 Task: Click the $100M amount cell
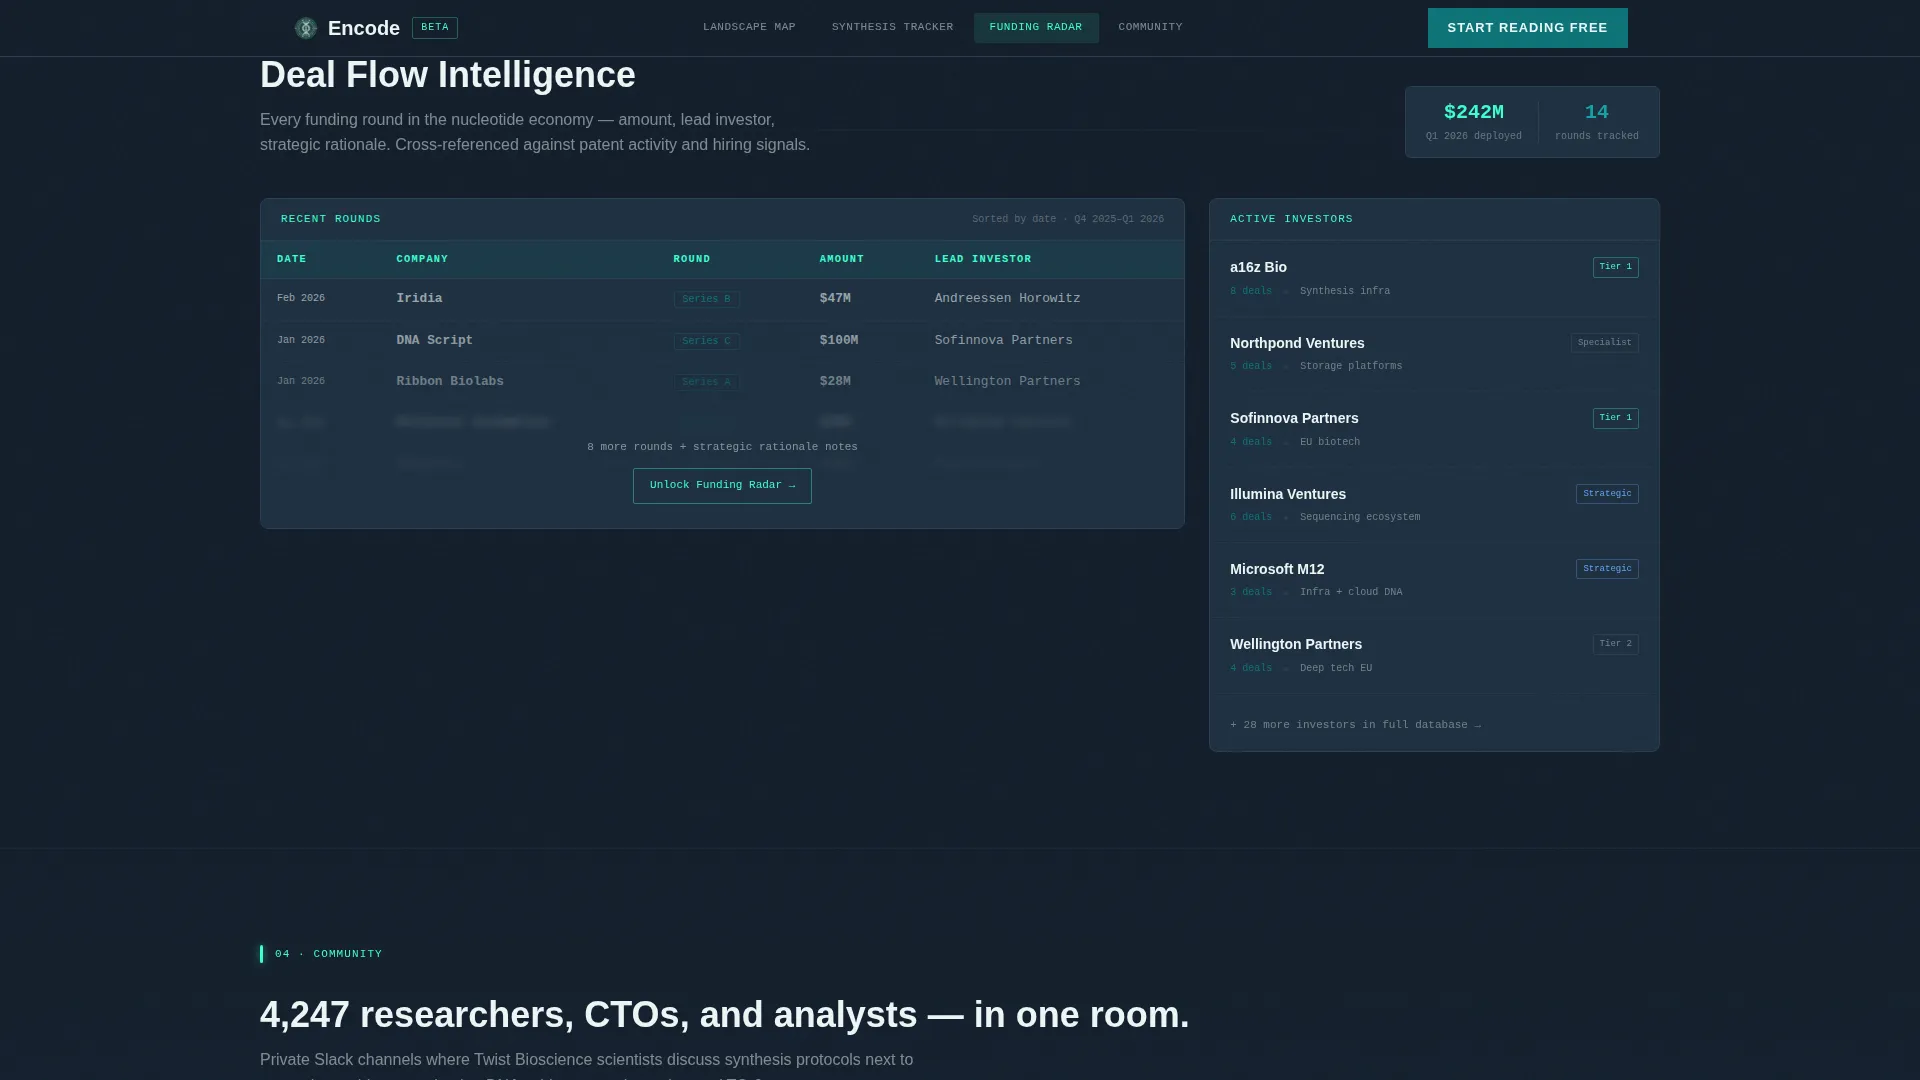click(x=839, y=341)
